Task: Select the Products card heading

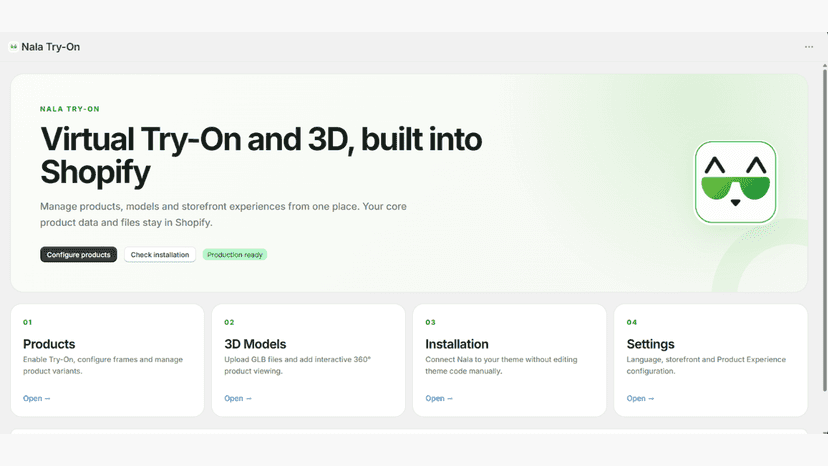Action: pos(49,344)
